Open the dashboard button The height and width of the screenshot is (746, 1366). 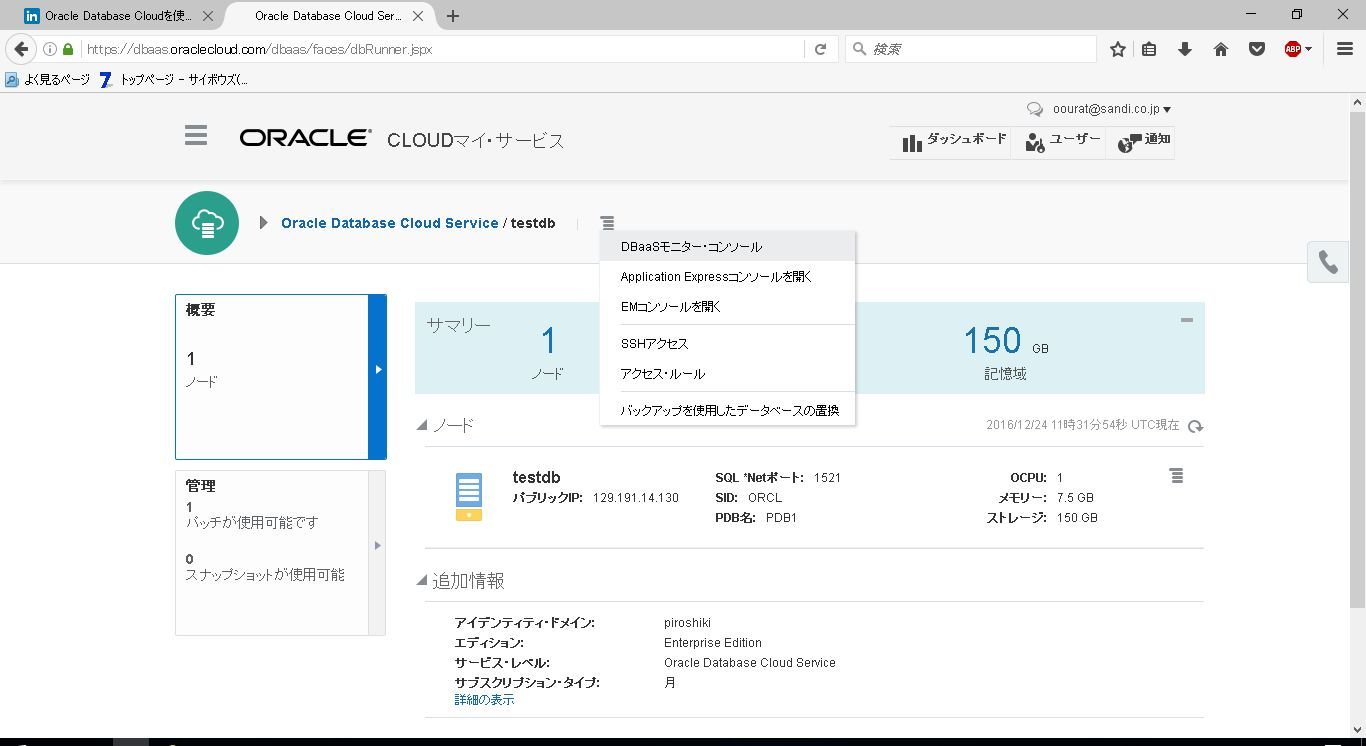(x=953, y=142)
